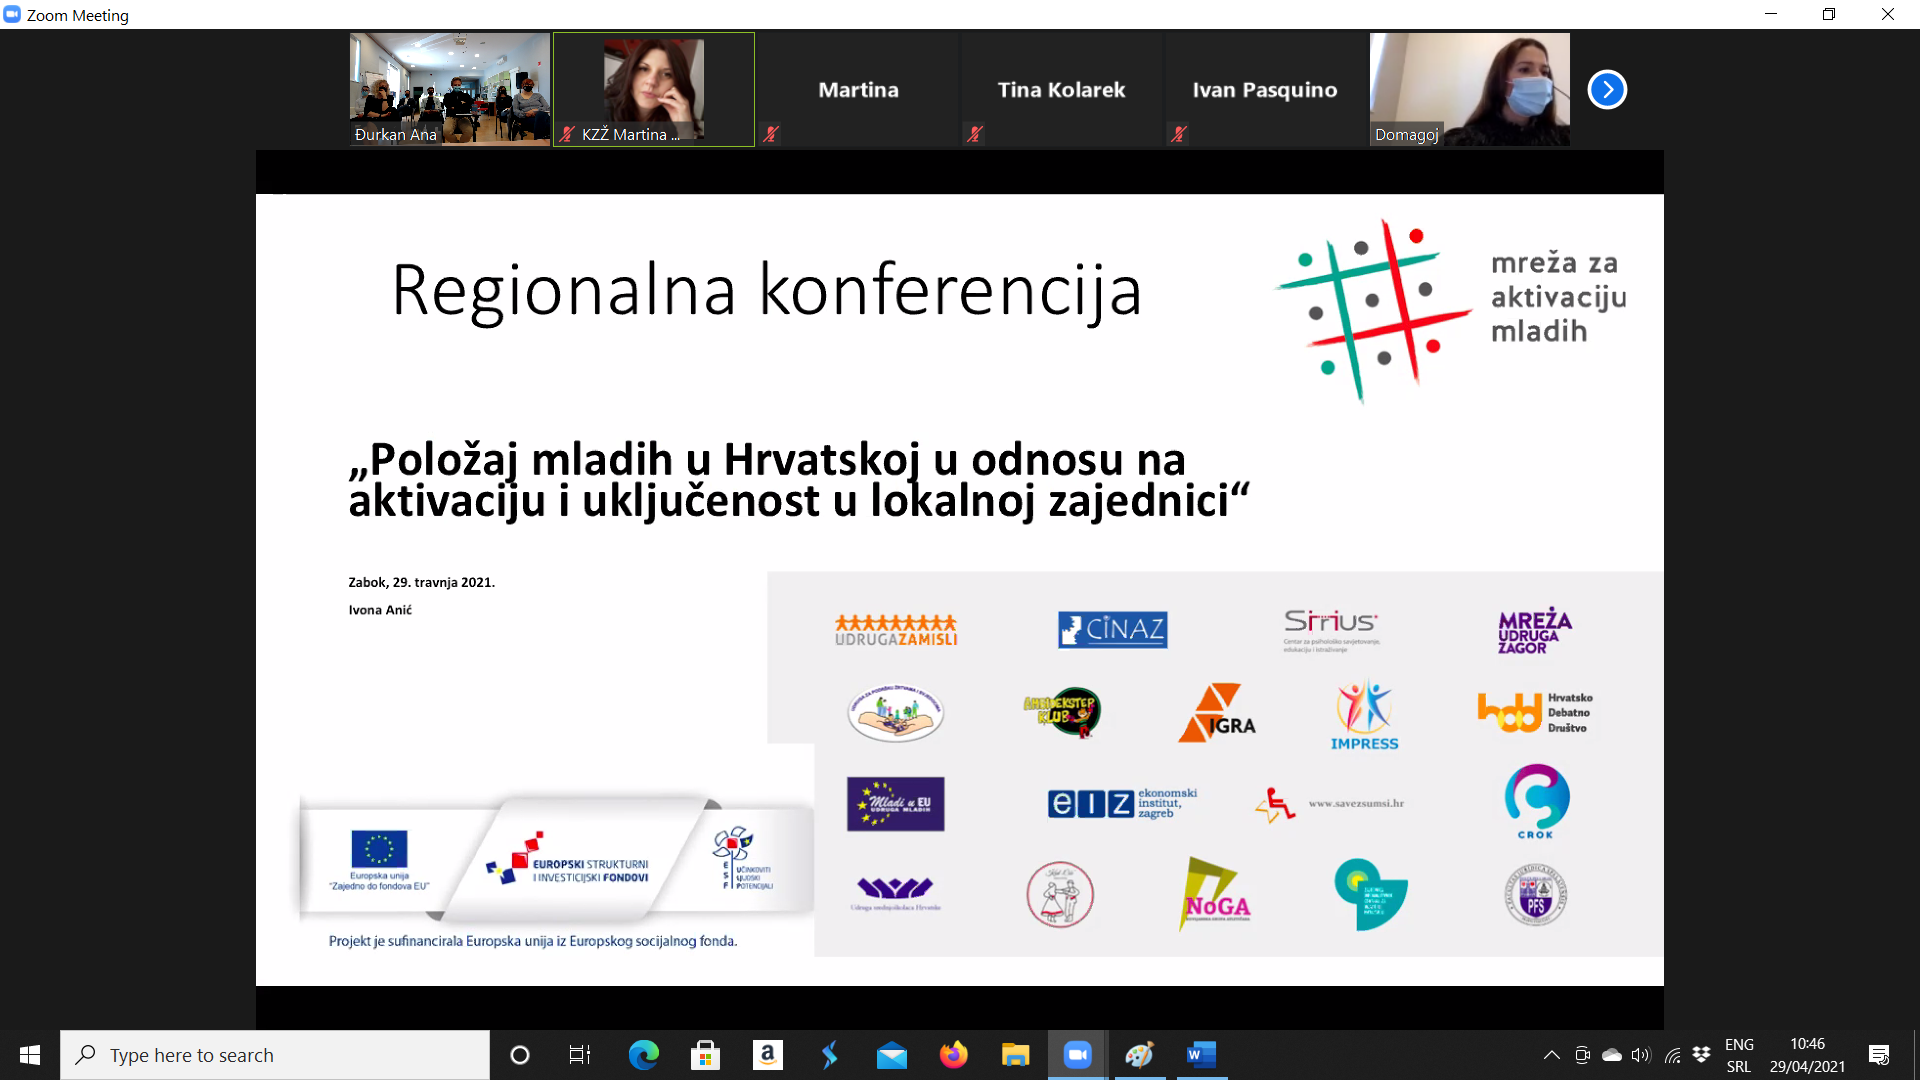This screenshot has width=1920, height=1080.
Task: Switch to Microsoft Word in taskbar
Action: [1201, 1055]
